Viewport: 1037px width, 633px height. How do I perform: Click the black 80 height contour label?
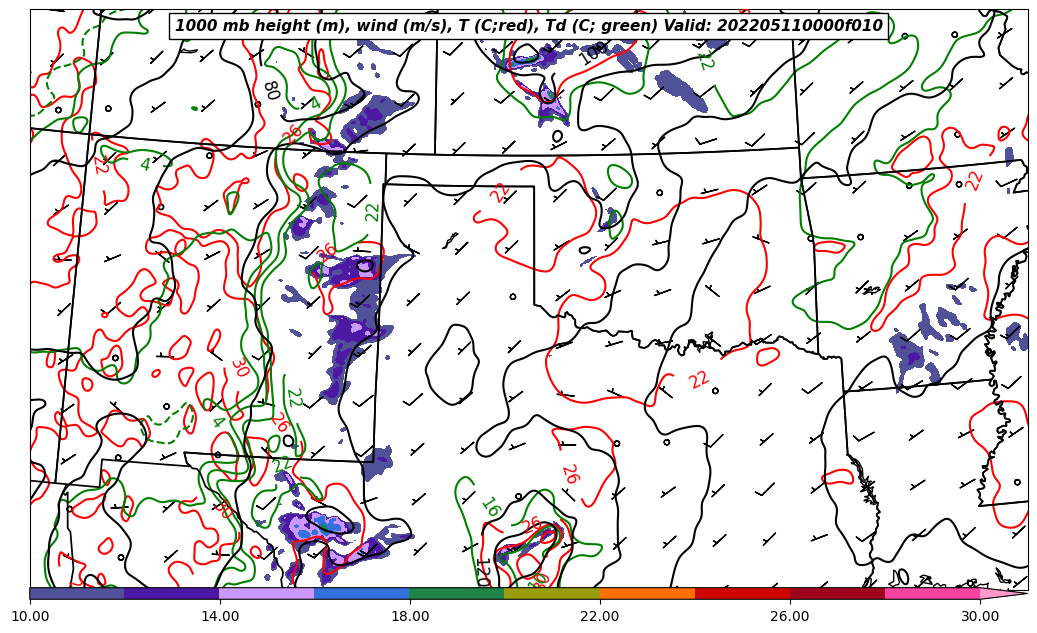click(x=270, y=91)
